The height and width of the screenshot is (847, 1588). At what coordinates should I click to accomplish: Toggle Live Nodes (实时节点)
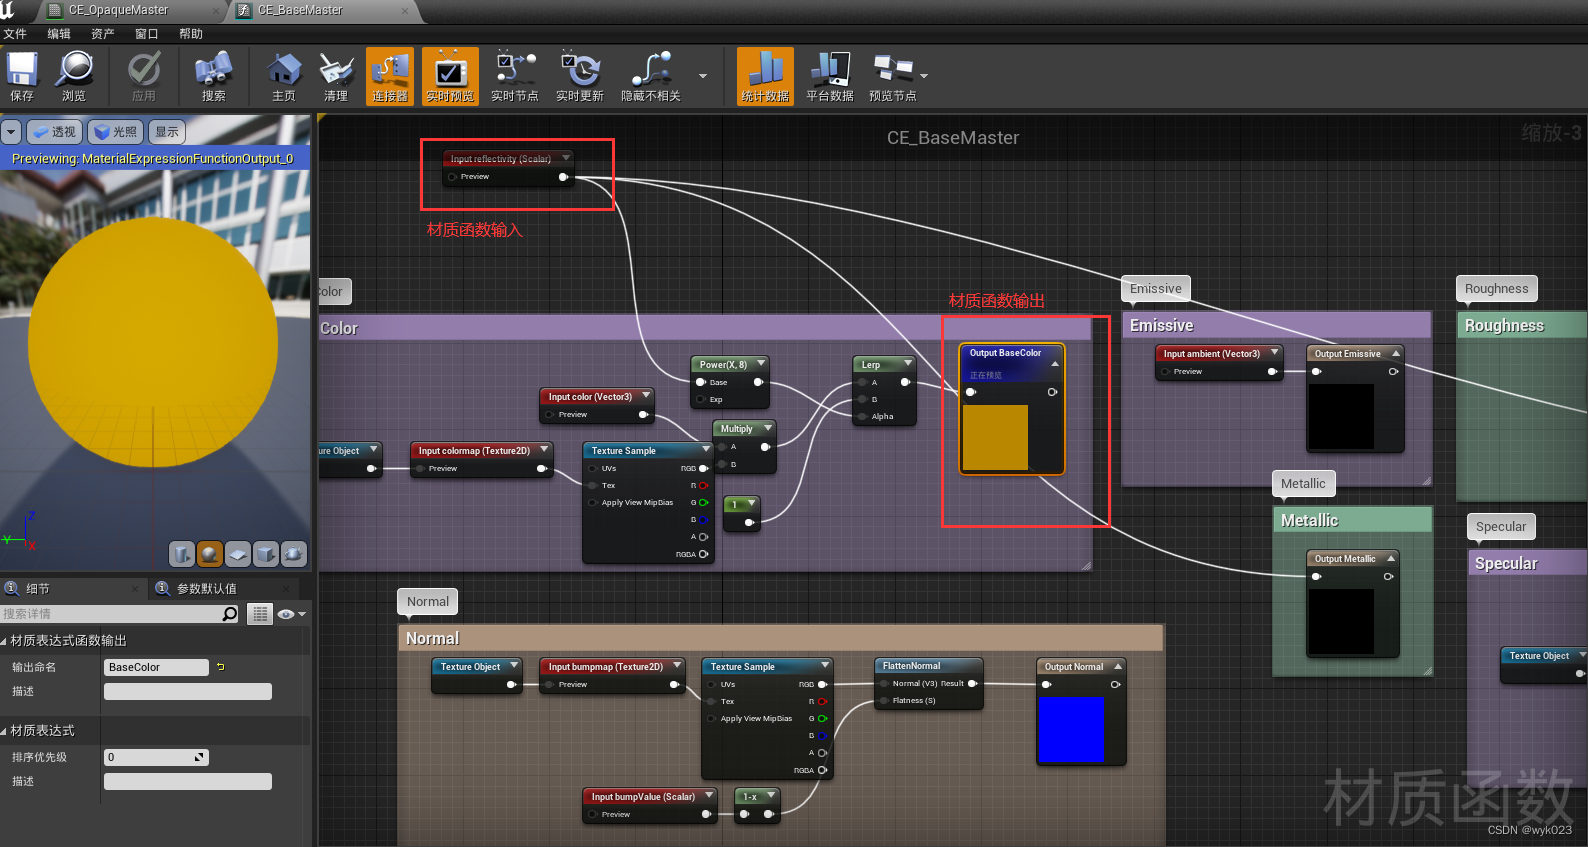pos(515,76)
